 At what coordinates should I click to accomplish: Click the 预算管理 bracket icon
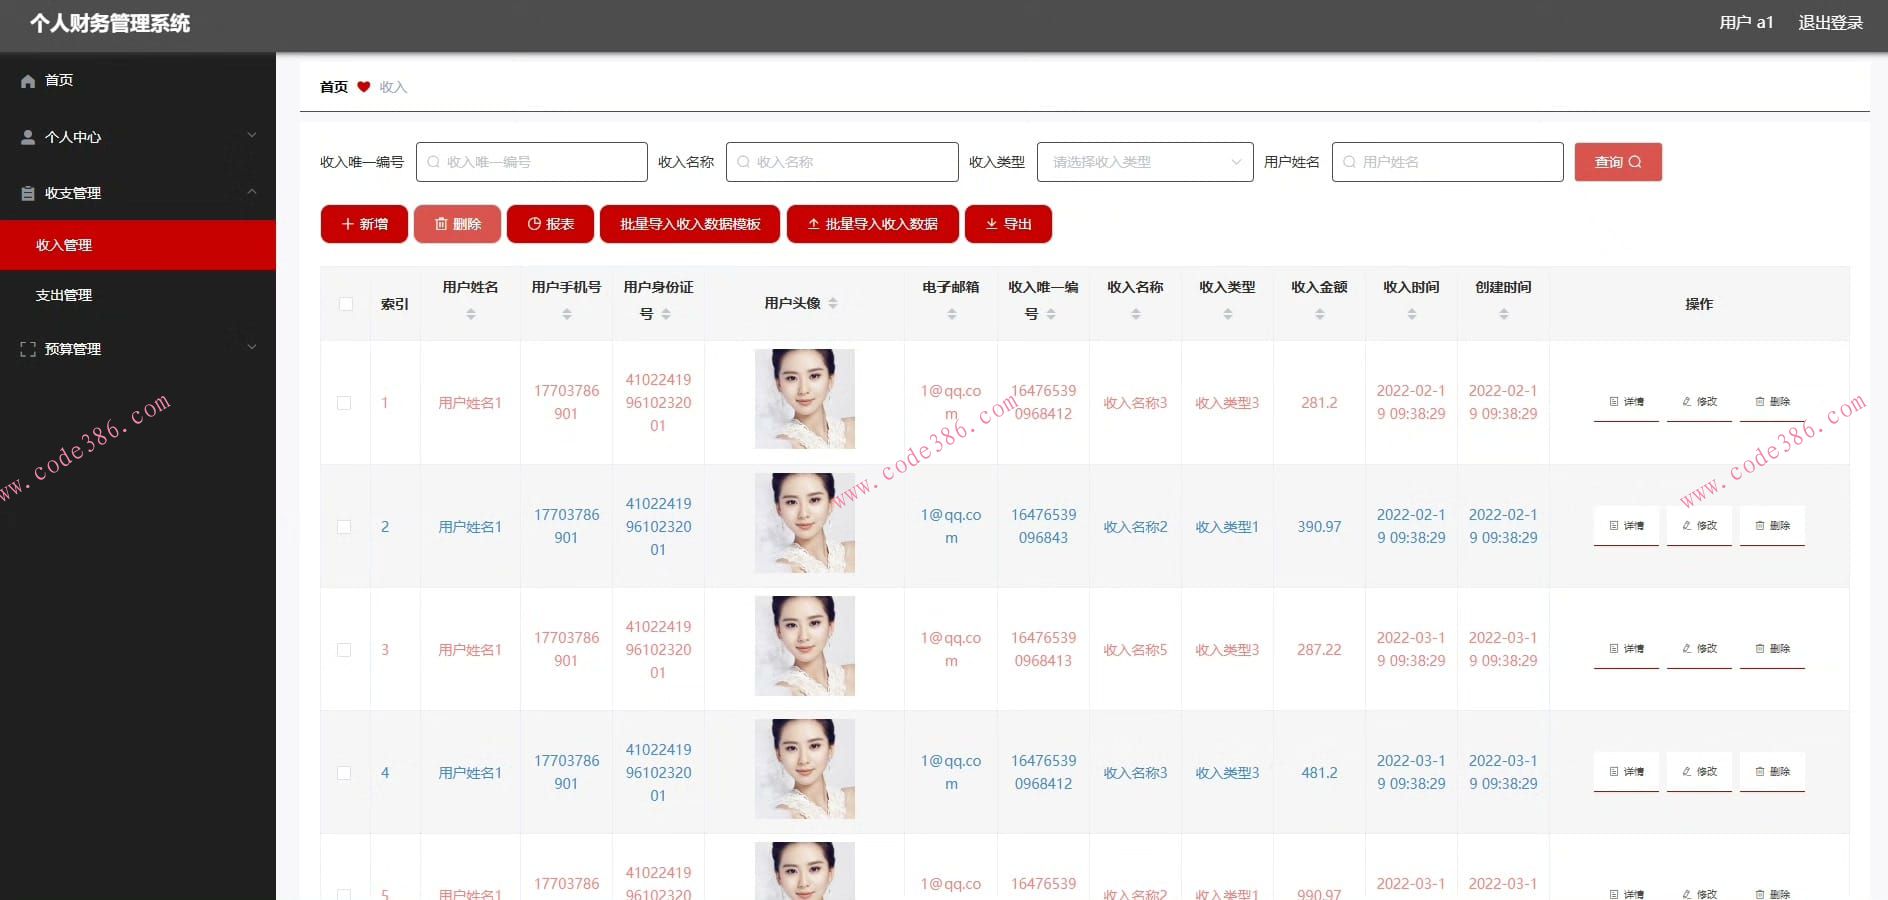click(28, 349)
